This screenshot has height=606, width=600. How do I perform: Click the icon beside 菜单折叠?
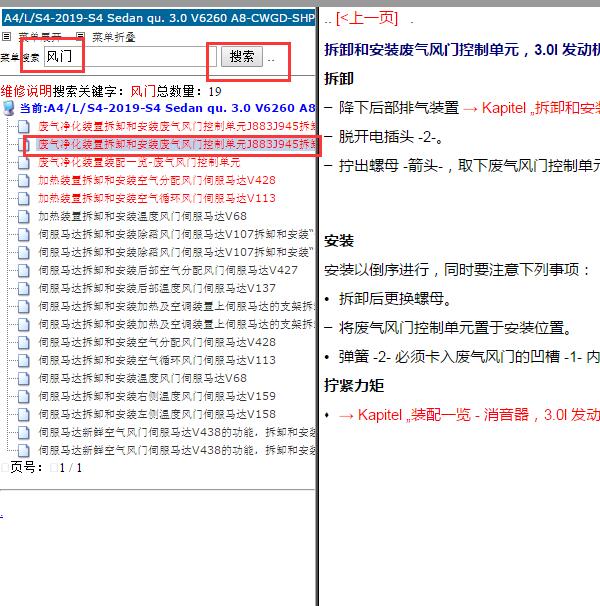coord(80,37)
